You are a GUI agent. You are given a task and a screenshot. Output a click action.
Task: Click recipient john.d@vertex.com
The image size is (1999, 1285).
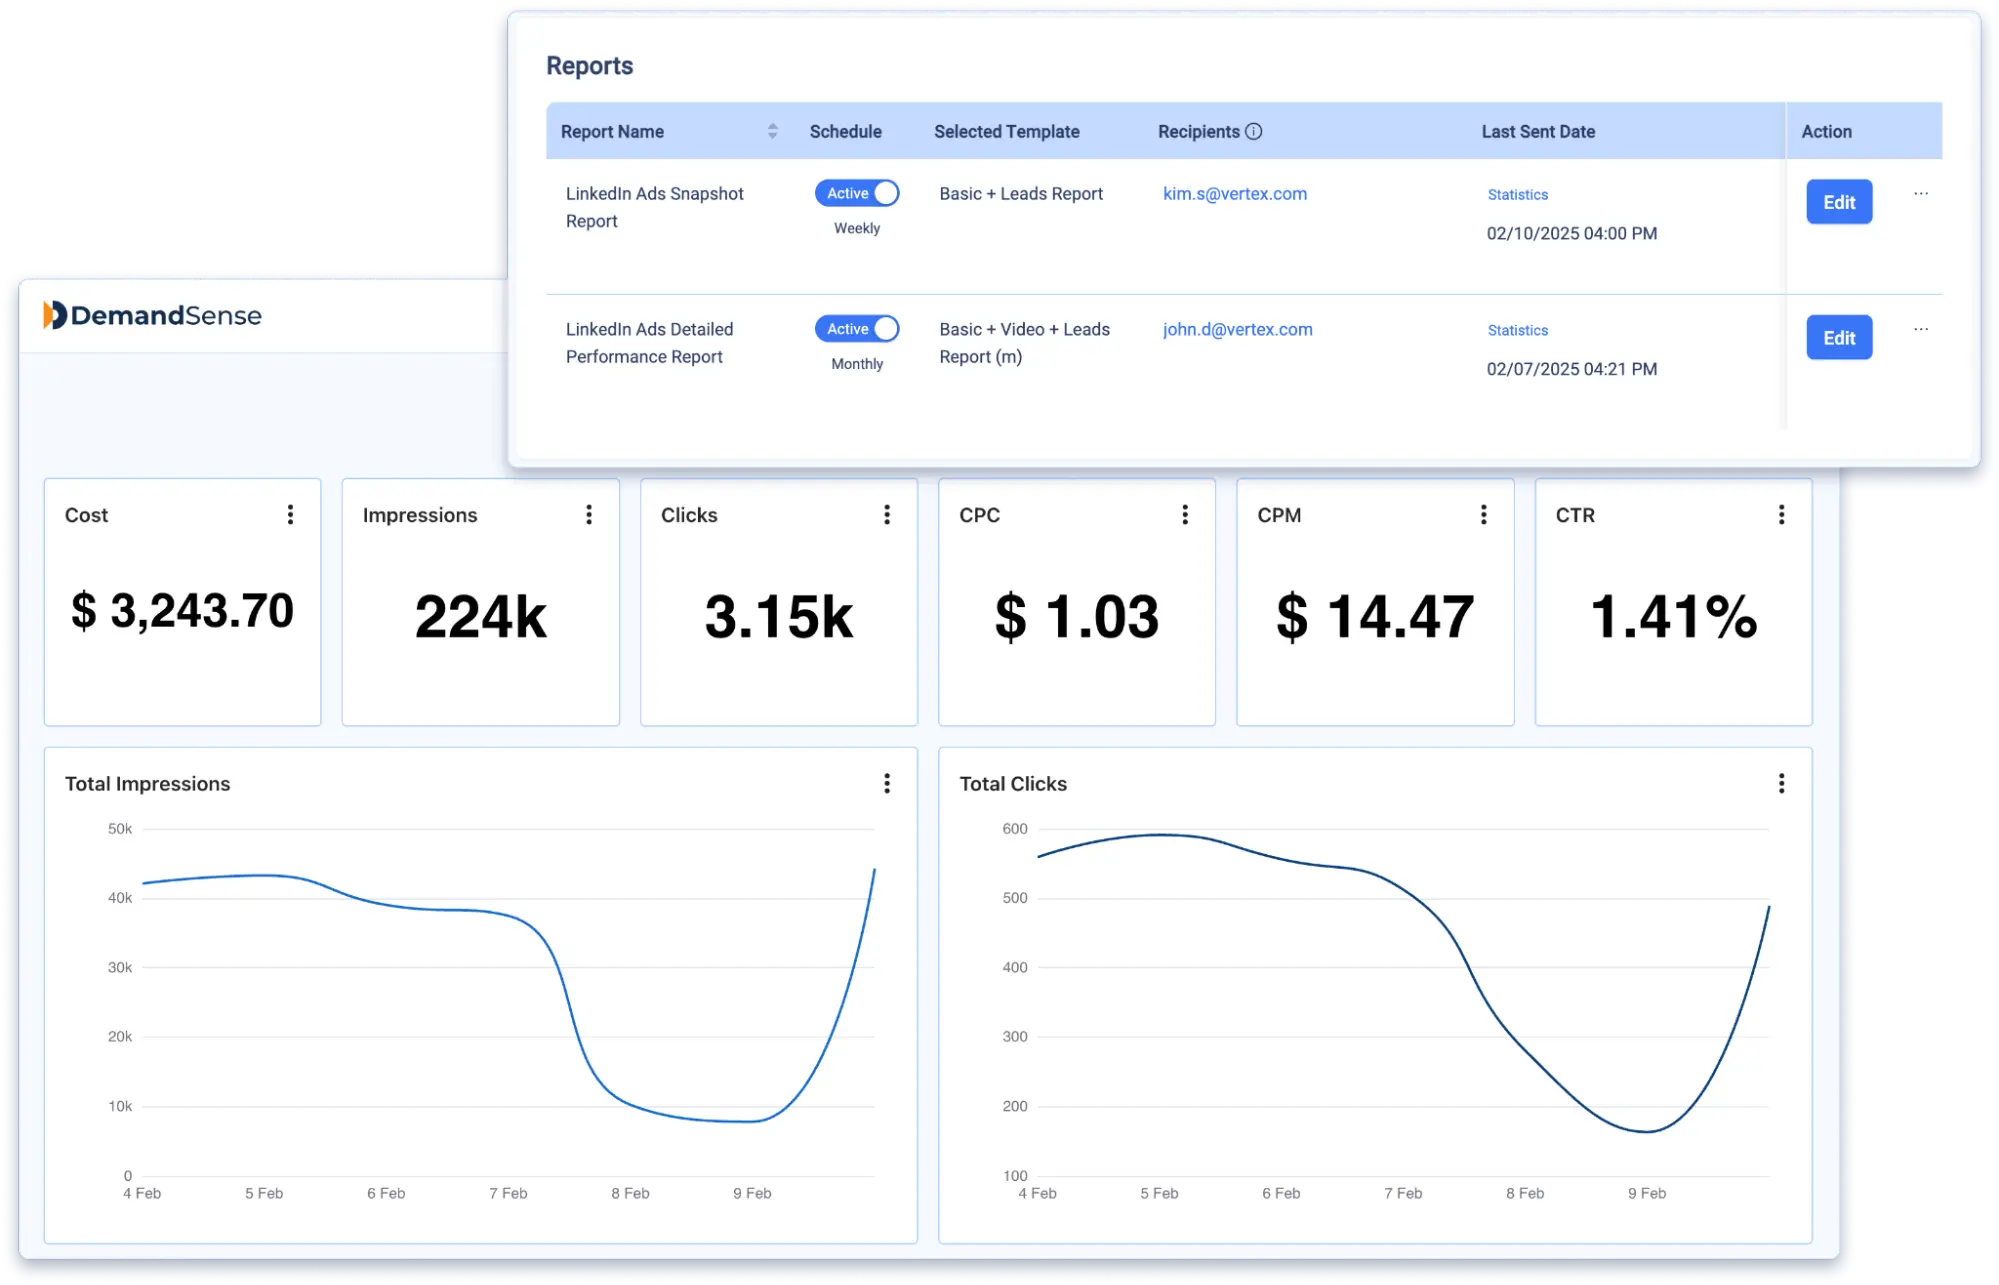(x=1237, y=330)
